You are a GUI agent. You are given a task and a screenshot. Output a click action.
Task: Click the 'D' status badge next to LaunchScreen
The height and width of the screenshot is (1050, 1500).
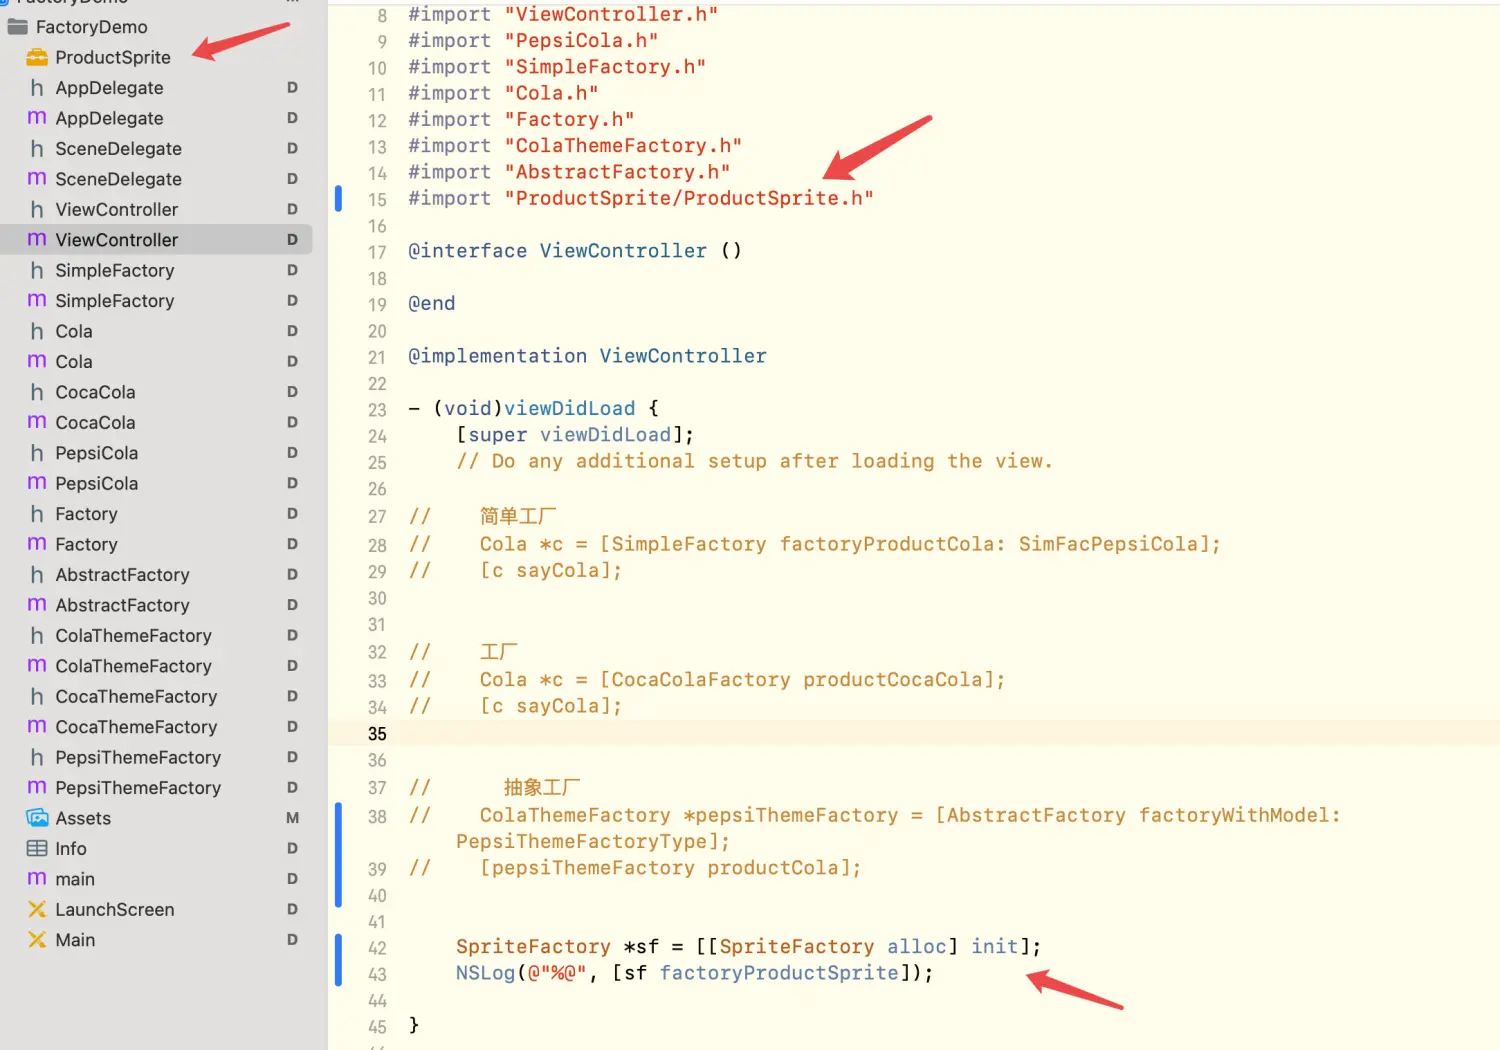(x=292, y=910)
